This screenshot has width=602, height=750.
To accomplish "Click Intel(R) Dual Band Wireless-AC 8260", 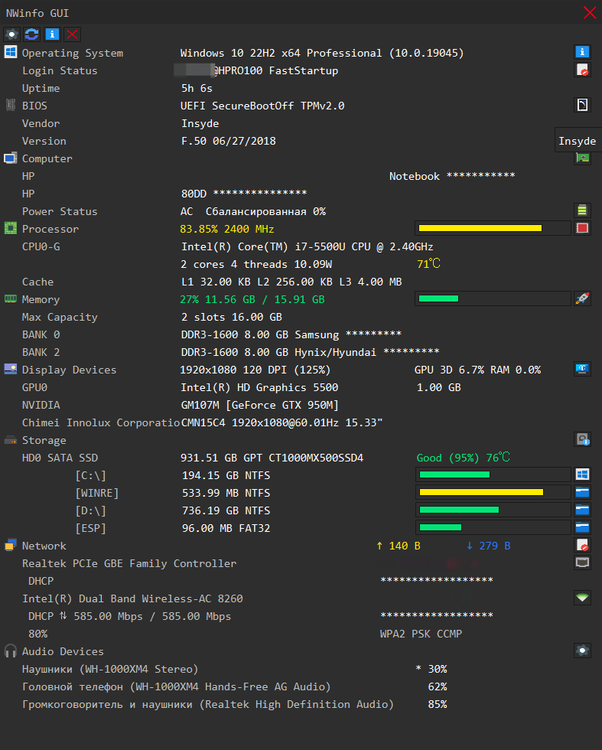I will (x=132, y=599).
